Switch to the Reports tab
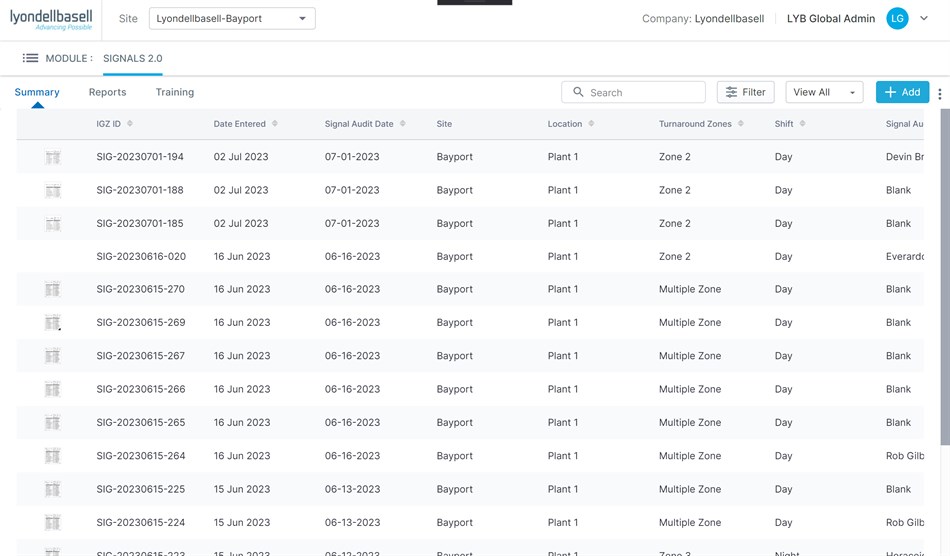 tap(107, 92)
